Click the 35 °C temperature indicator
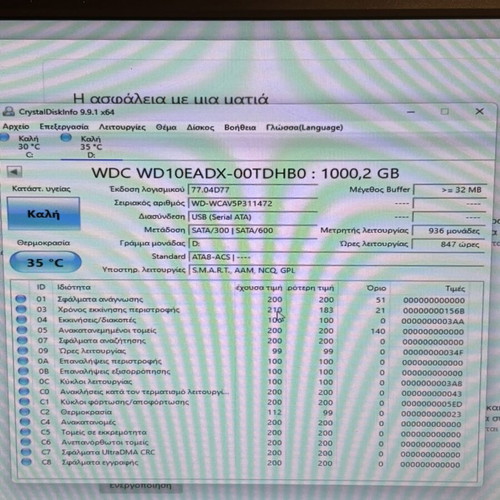 pyautogui.click(x=45, y=262)
